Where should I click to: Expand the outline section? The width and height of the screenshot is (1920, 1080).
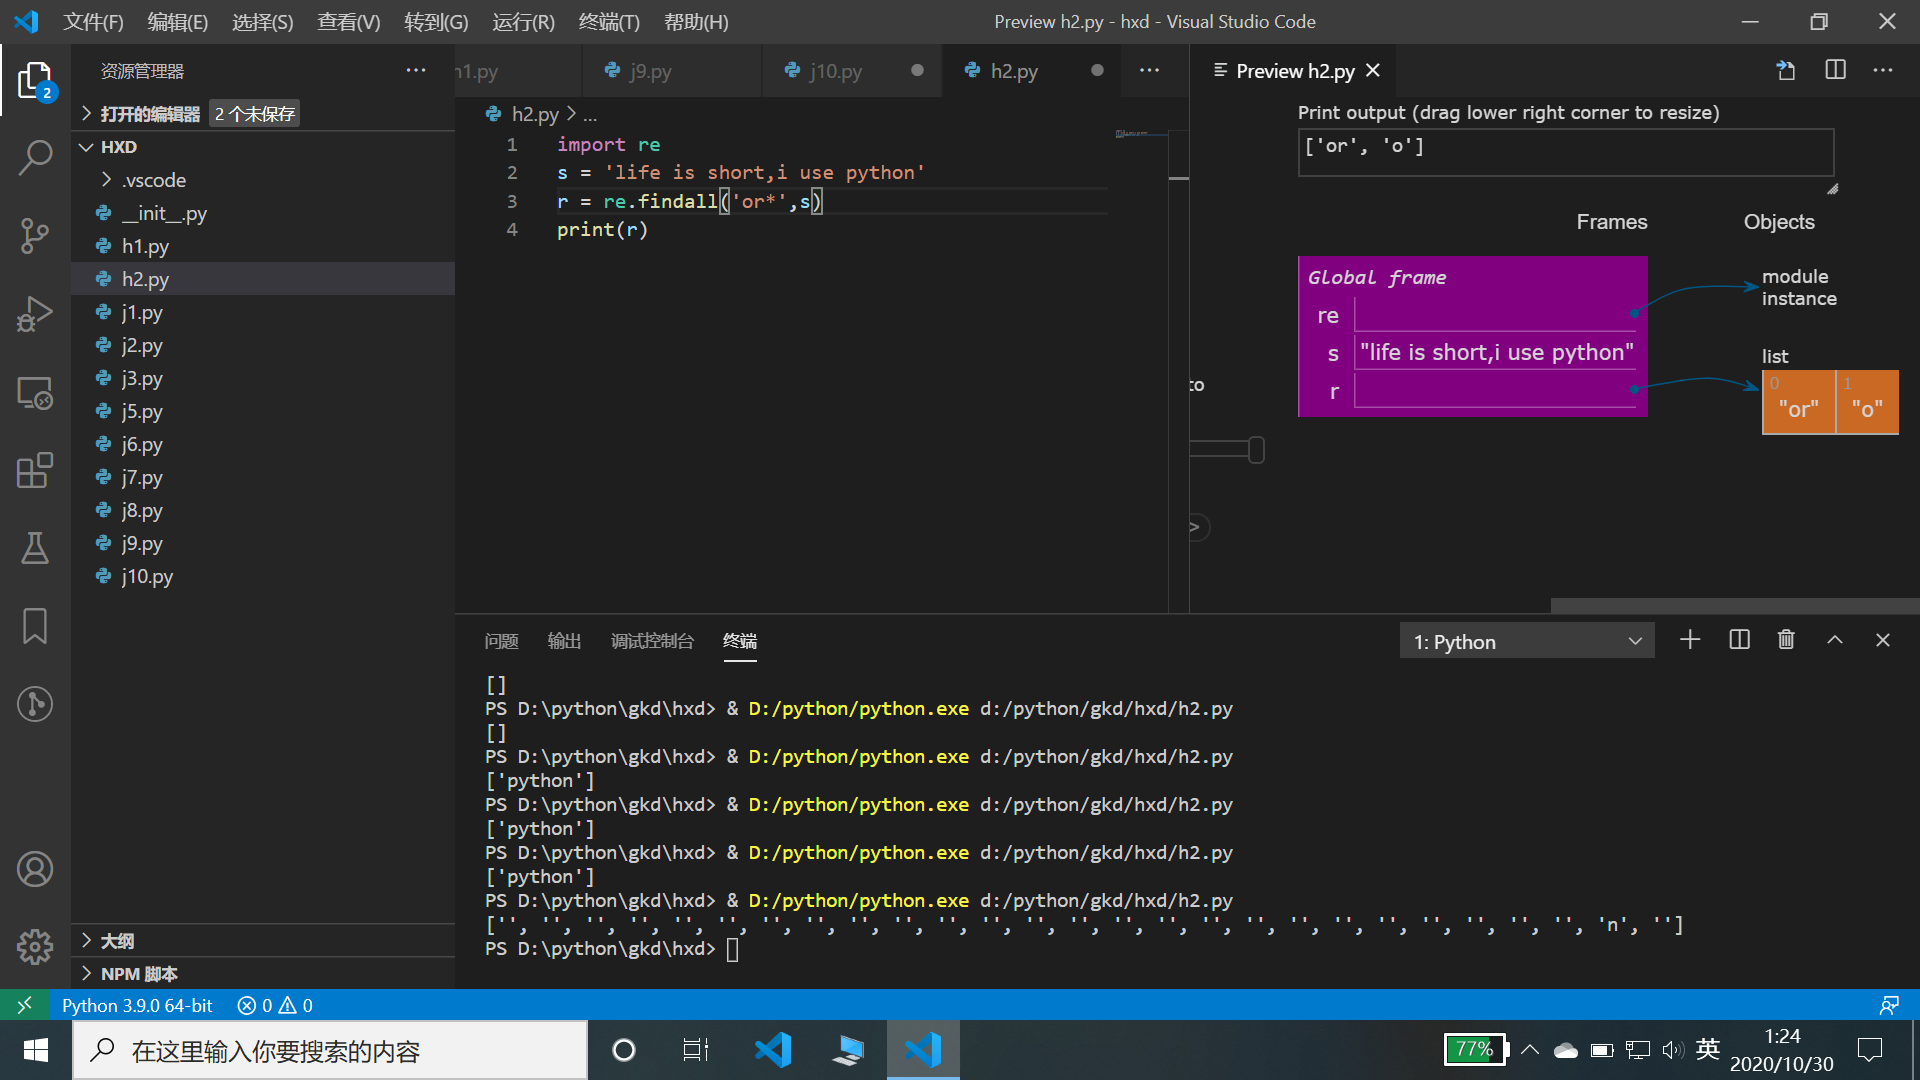pos(264,941)
